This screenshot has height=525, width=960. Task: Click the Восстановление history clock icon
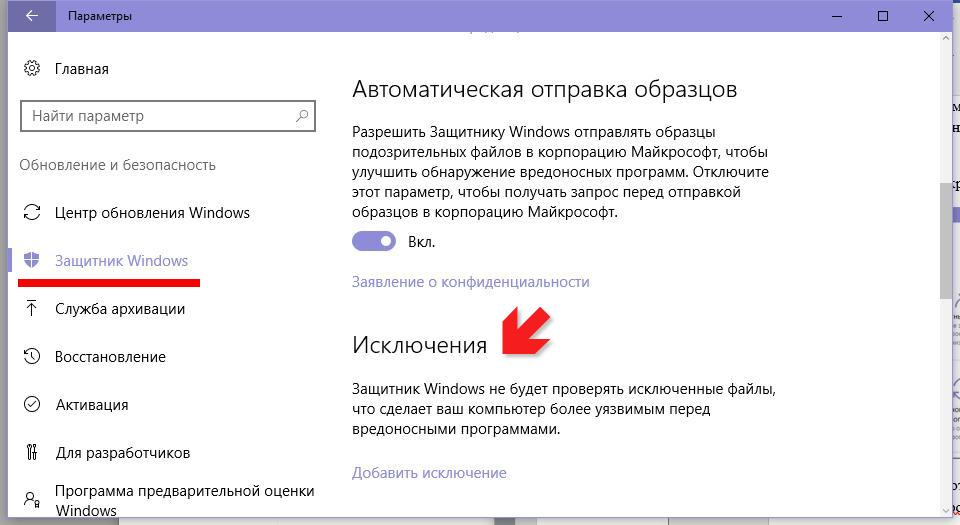click(32, 356)
